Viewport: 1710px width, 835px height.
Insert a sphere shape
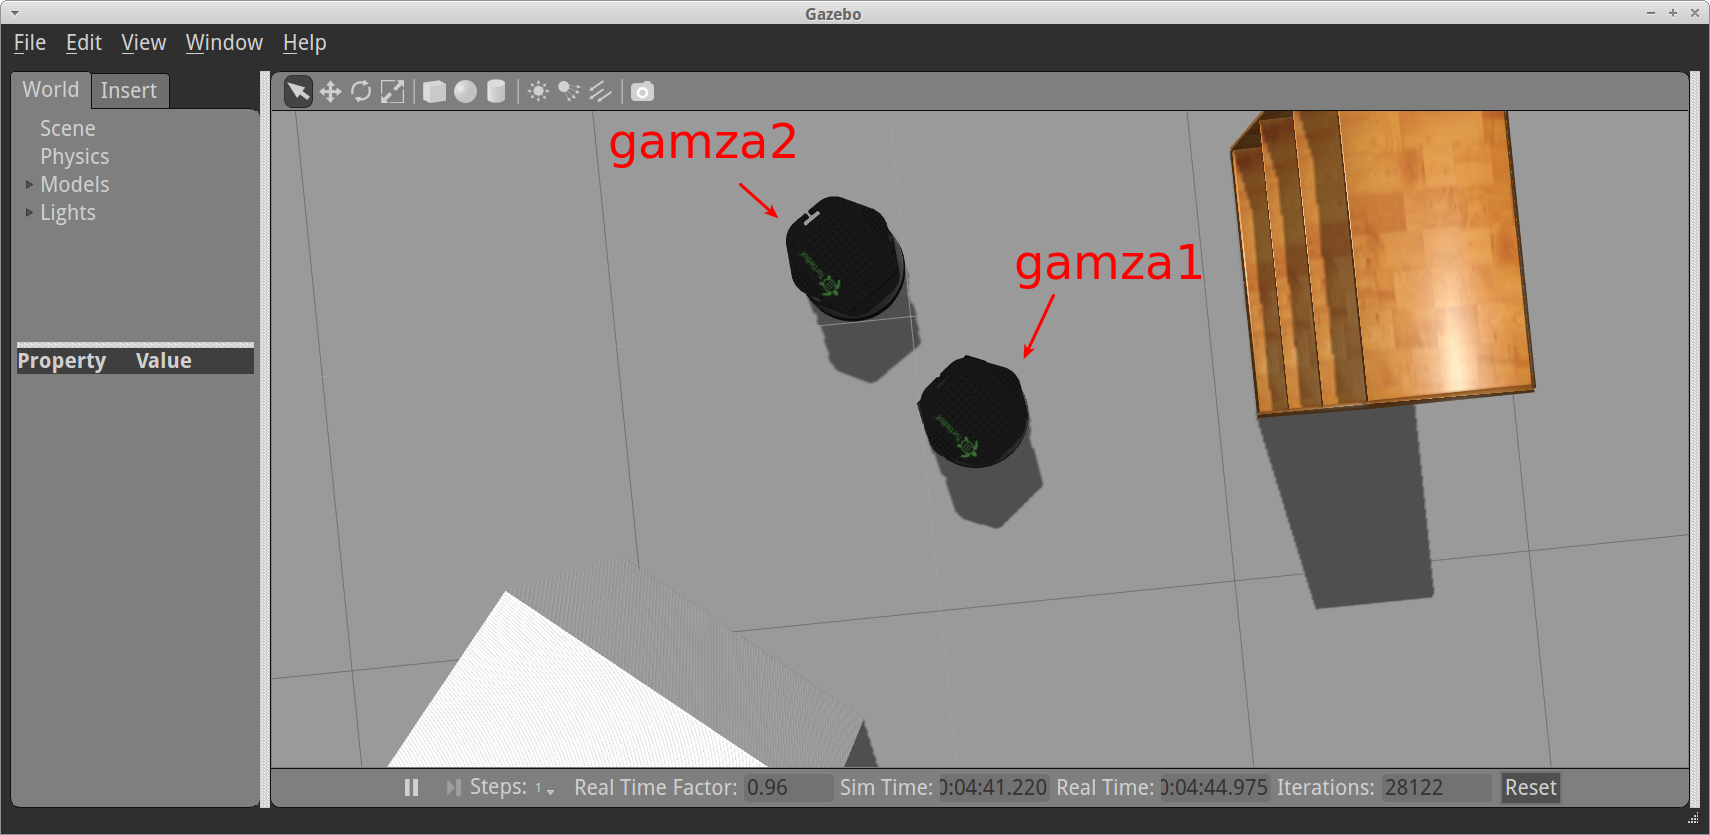(465, 92)
